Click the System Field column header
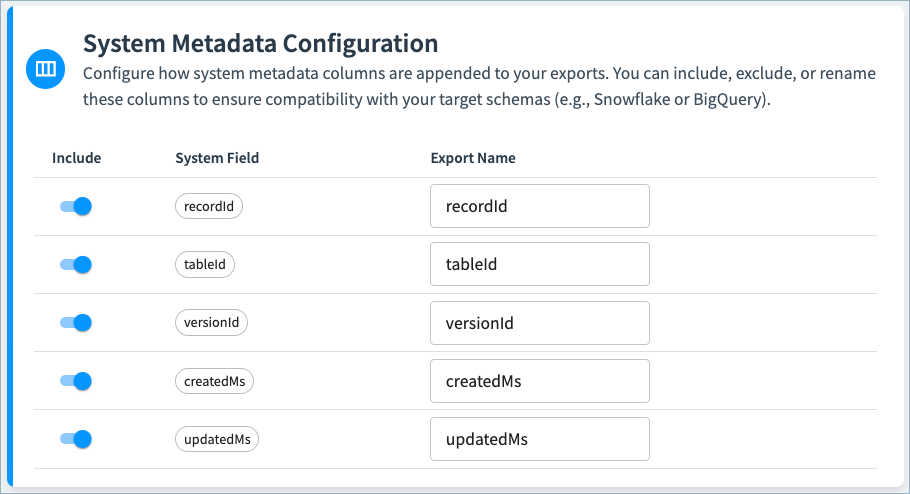The width and height of the screenshot is (910, 494). click(x=217, y=158)
